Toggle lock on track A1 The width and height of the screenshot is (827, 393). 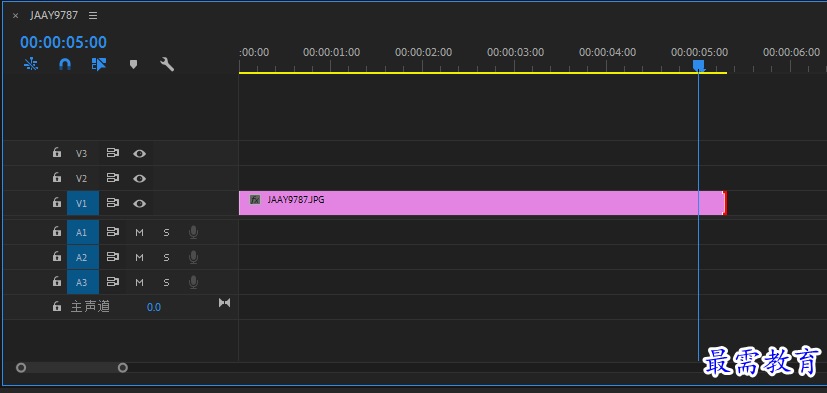point(57,232)
